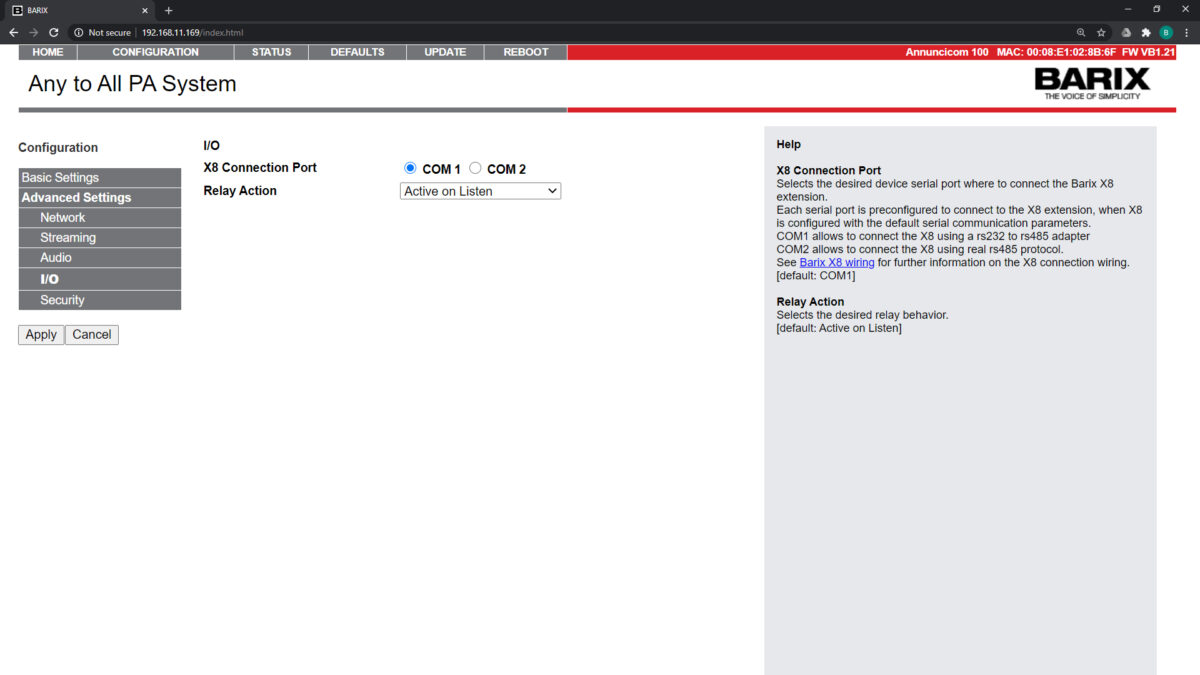Open Network under Advanced Settings
Image resolution: width=1200 pixels, height=675 pixels.
point(62,218)
